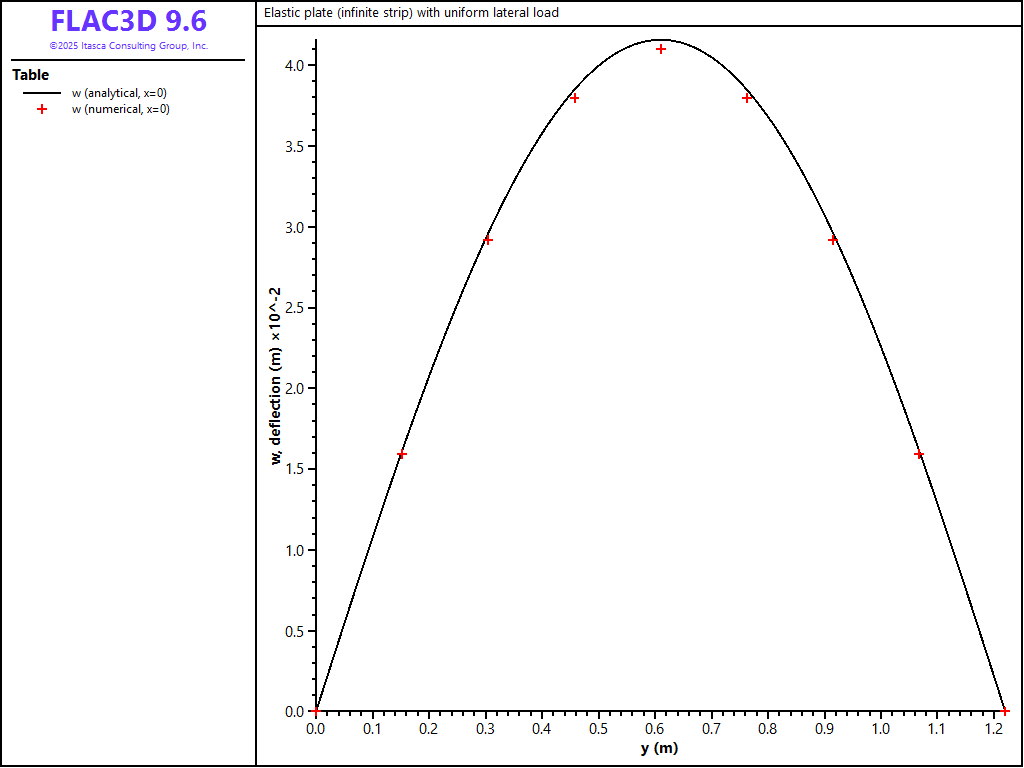Click the 'y (m)' horizontal axis label
The image size is (1024, 768).
[x=659, y=749]
